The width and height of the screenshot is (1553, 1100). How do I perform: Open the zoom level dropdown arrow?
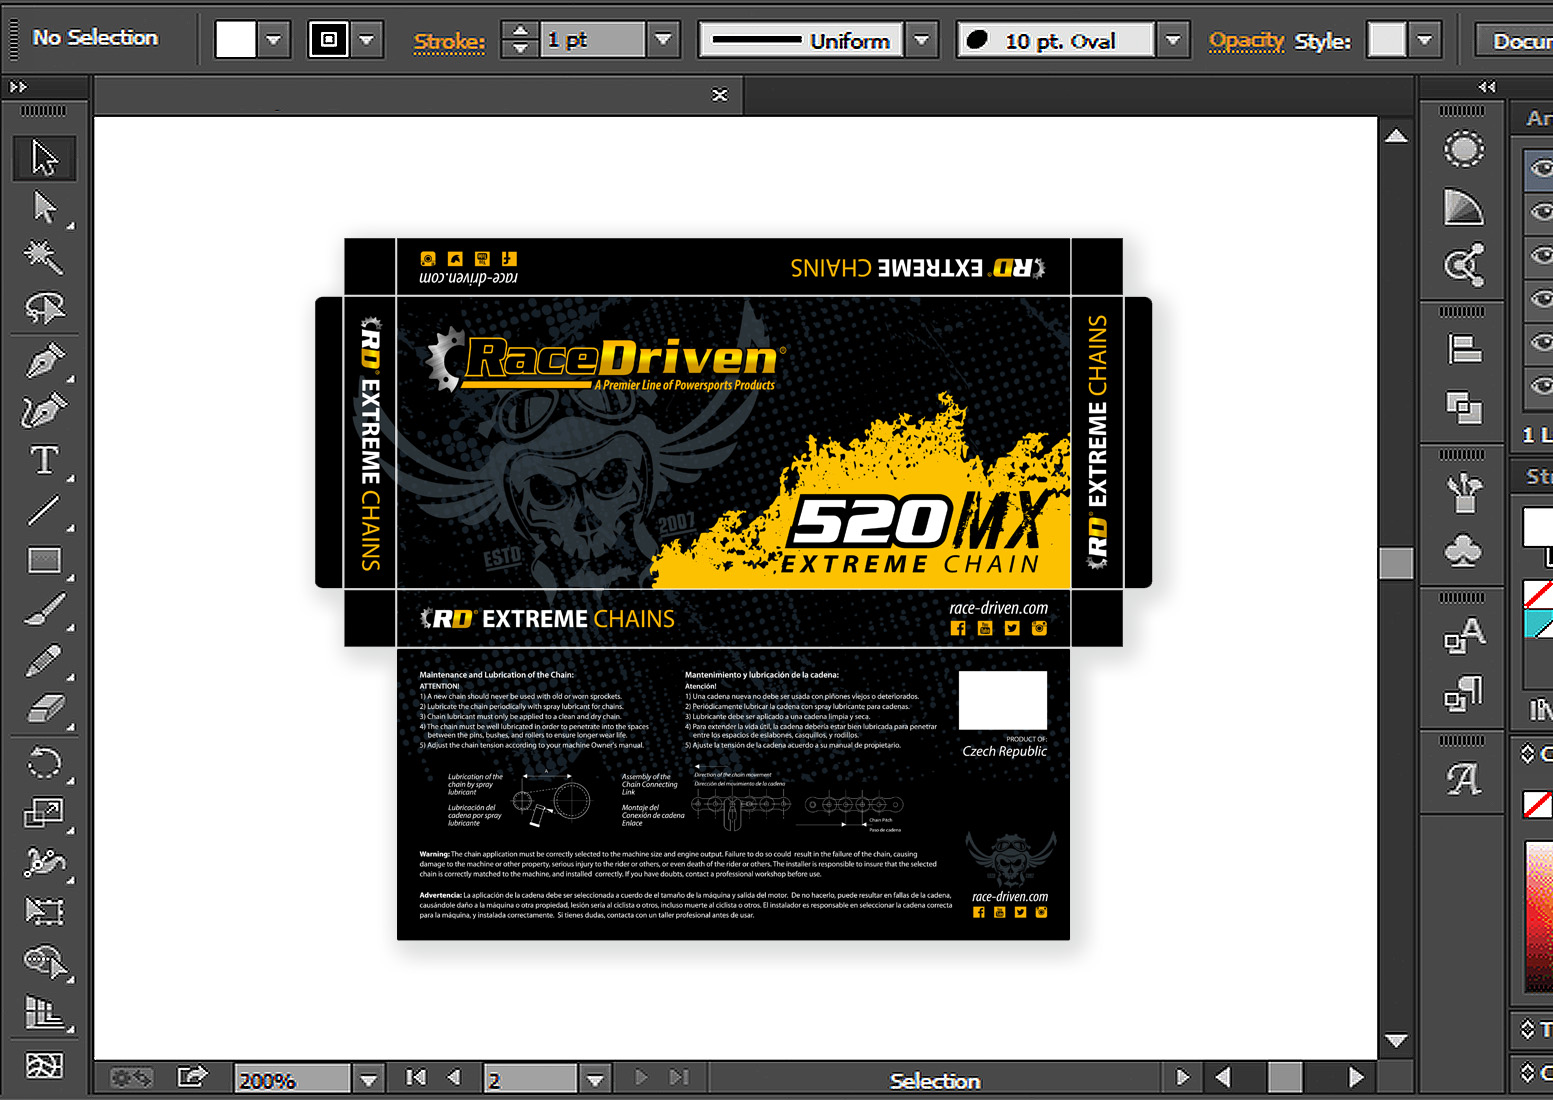point(369,1079)
